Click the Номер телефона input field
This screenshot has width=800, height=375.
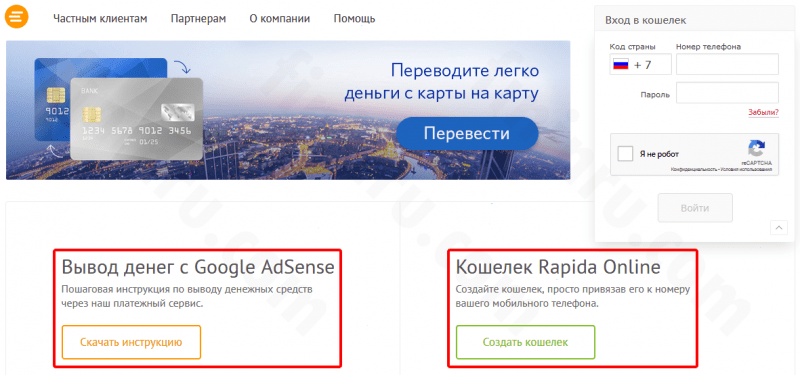[727, 64]
